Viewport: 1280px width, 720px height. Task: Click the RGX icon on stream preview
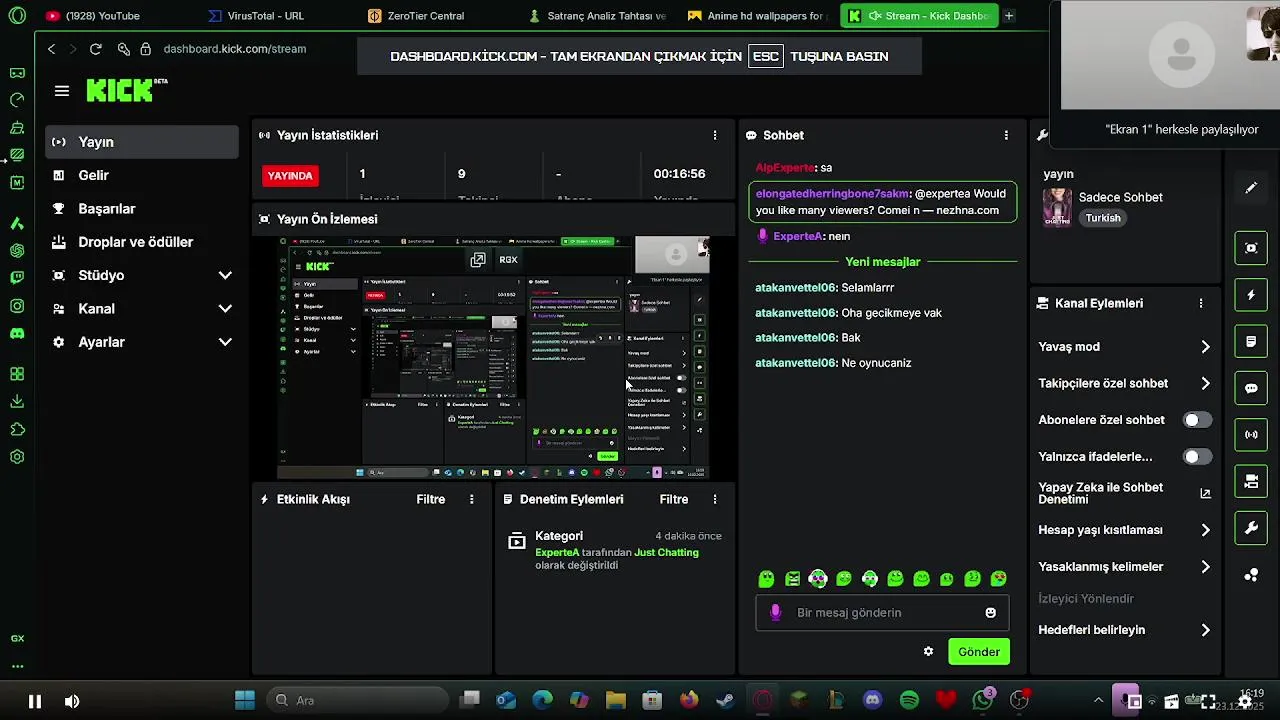[x=508, y=260]
